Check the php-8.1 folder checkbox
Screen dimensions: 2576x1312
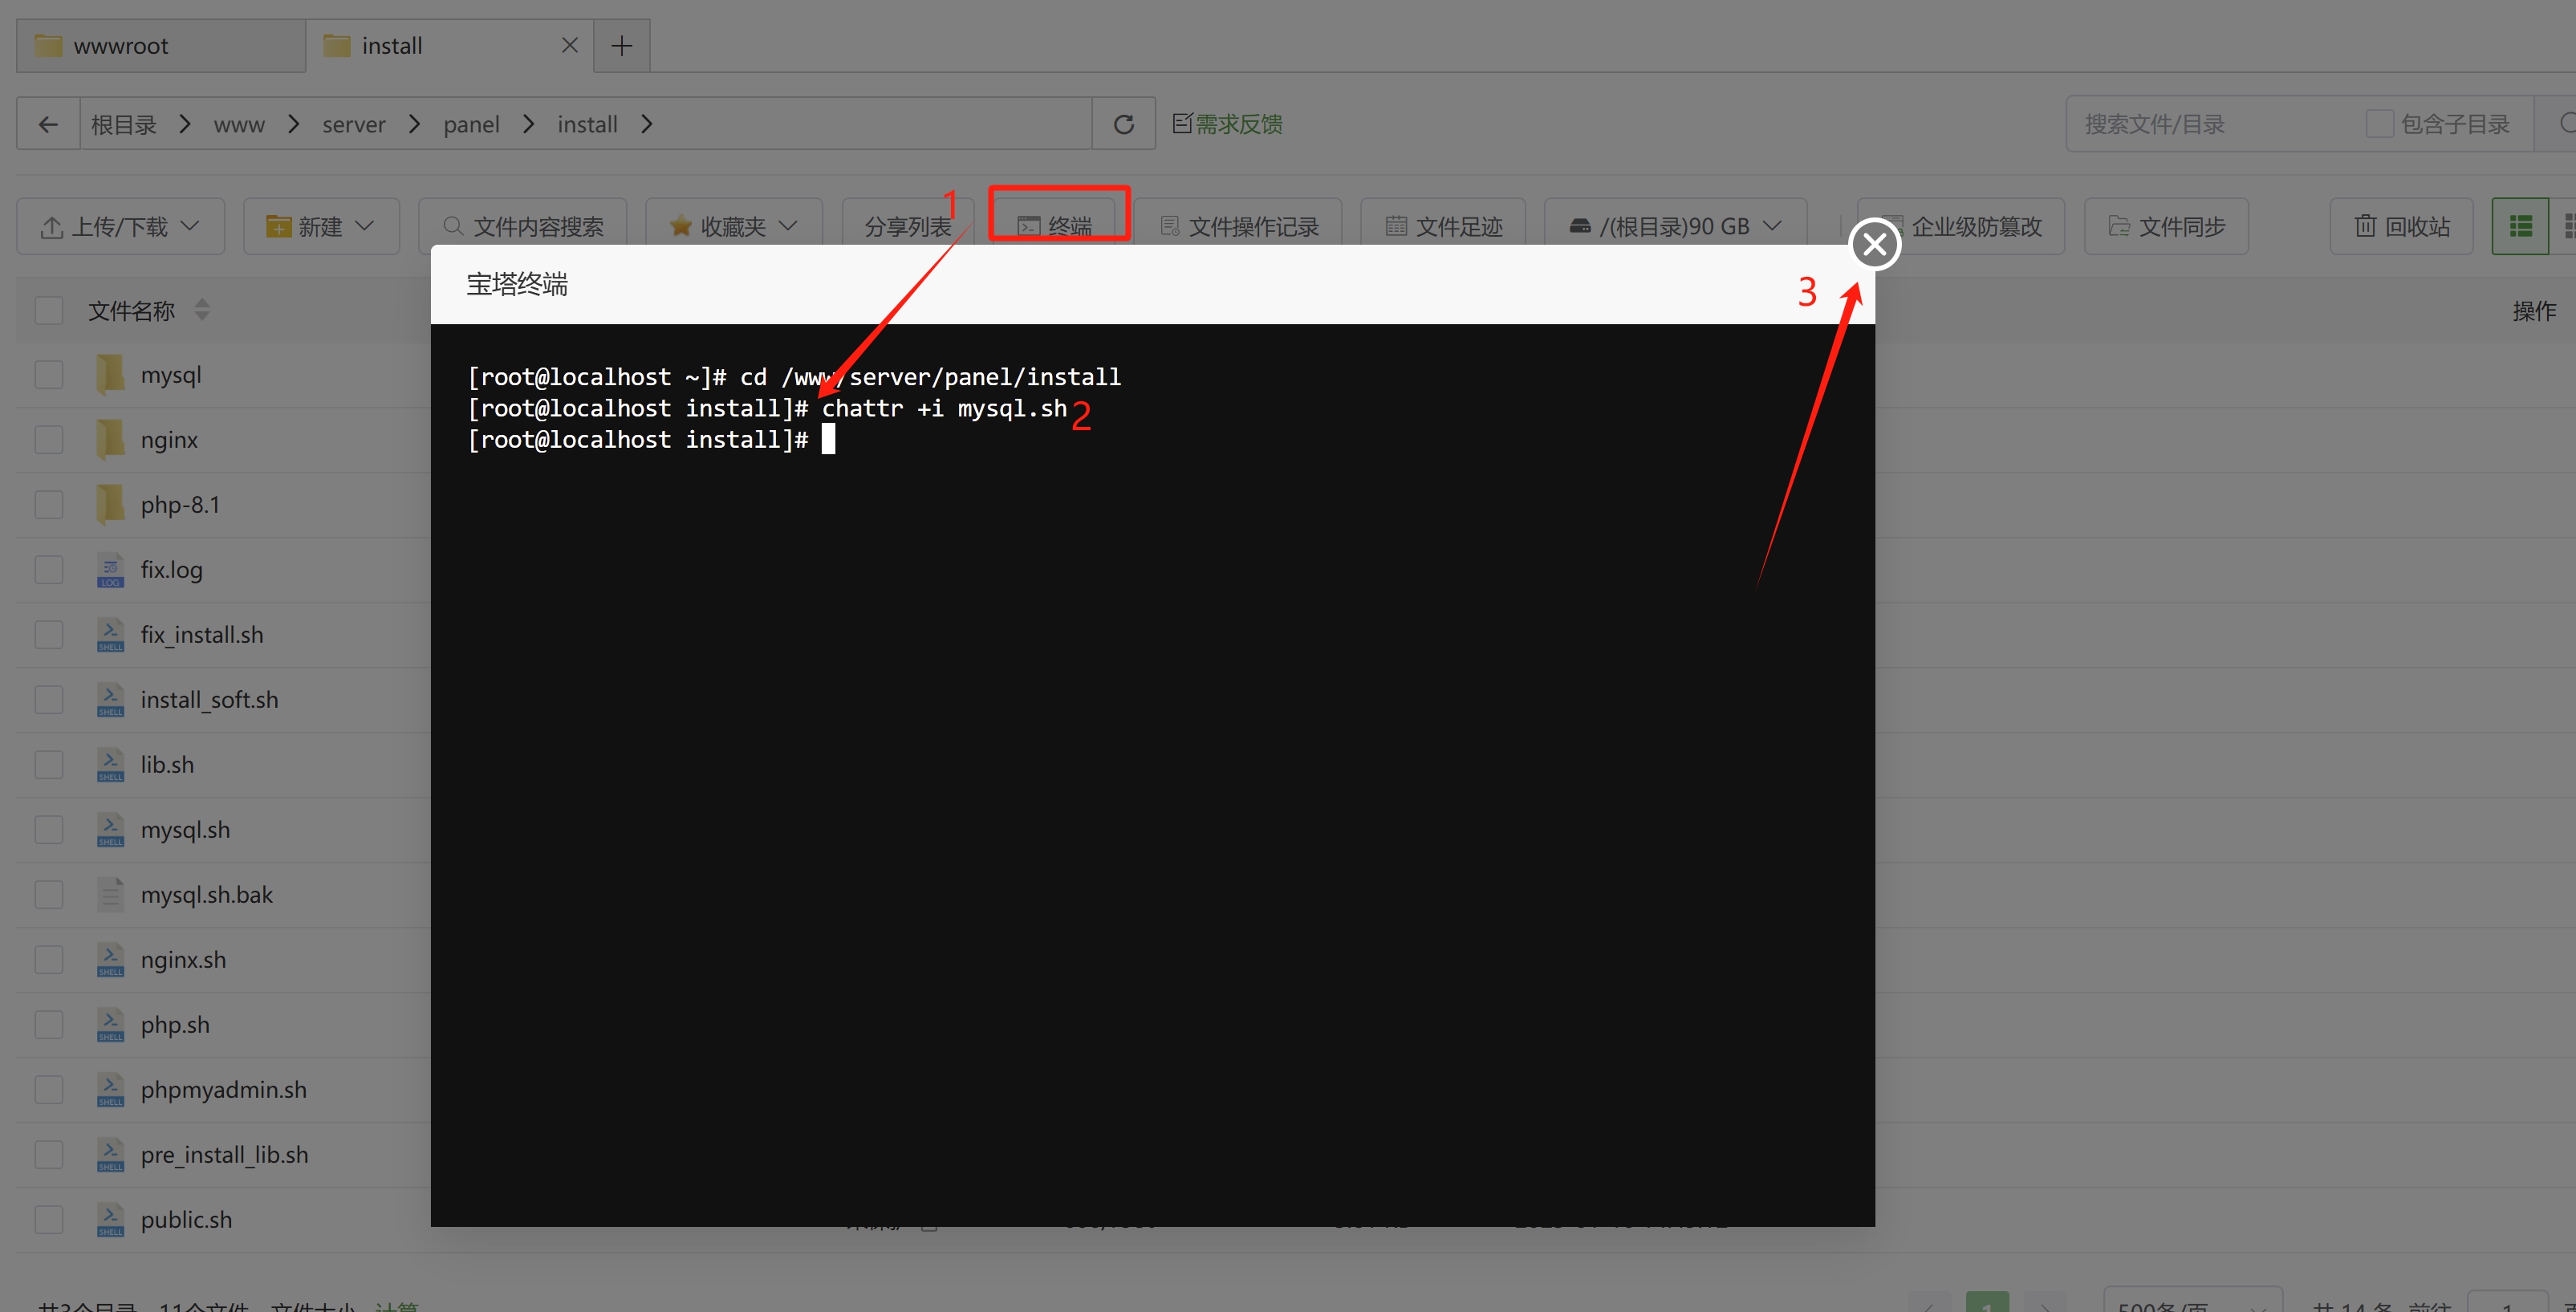click(49, 505)
